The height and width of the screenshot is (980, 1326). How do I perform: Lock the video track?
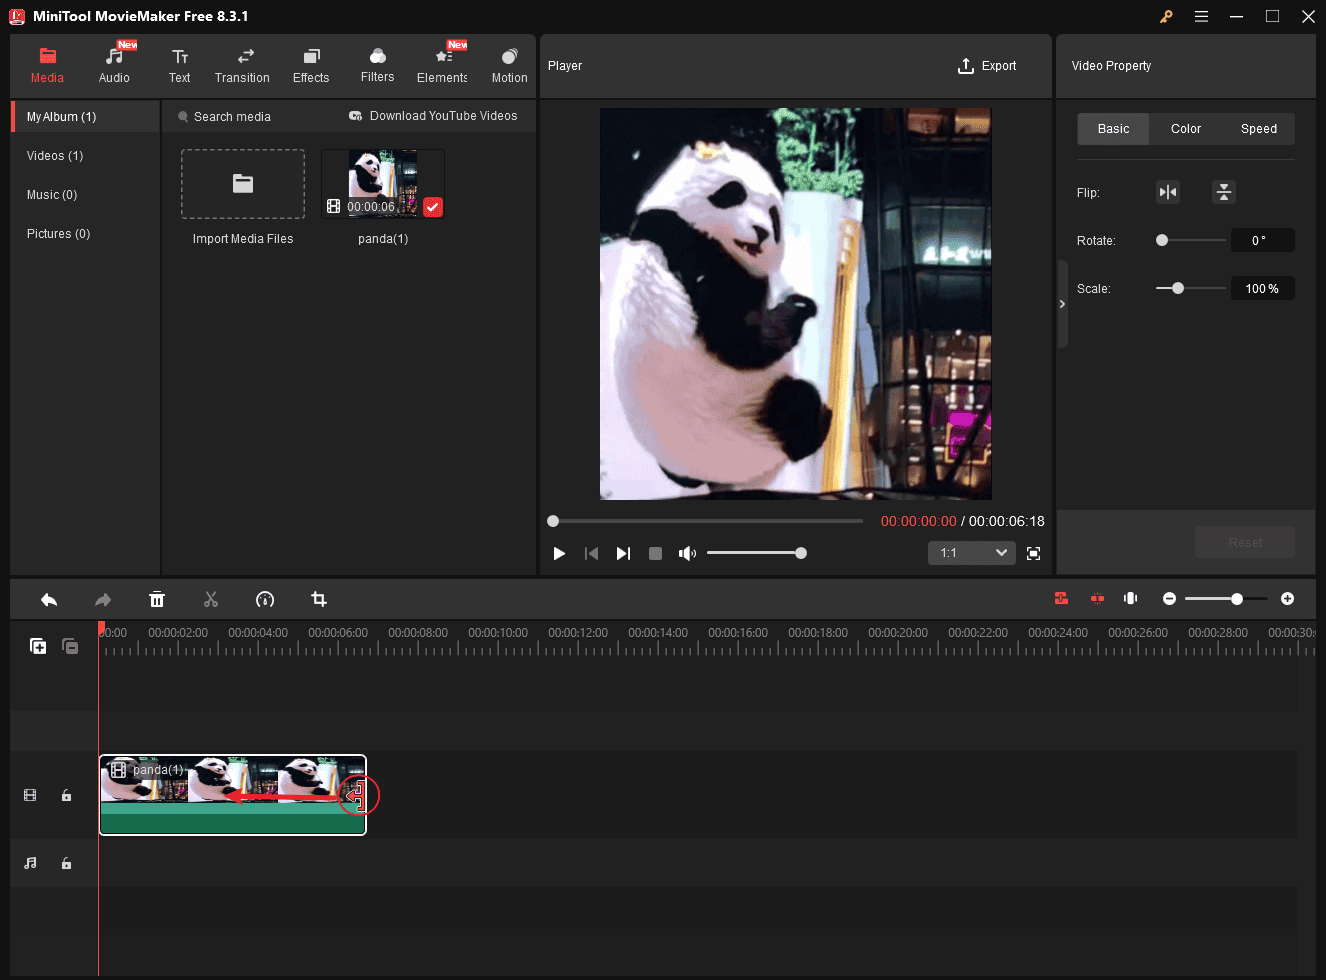[x=66, y=795]
